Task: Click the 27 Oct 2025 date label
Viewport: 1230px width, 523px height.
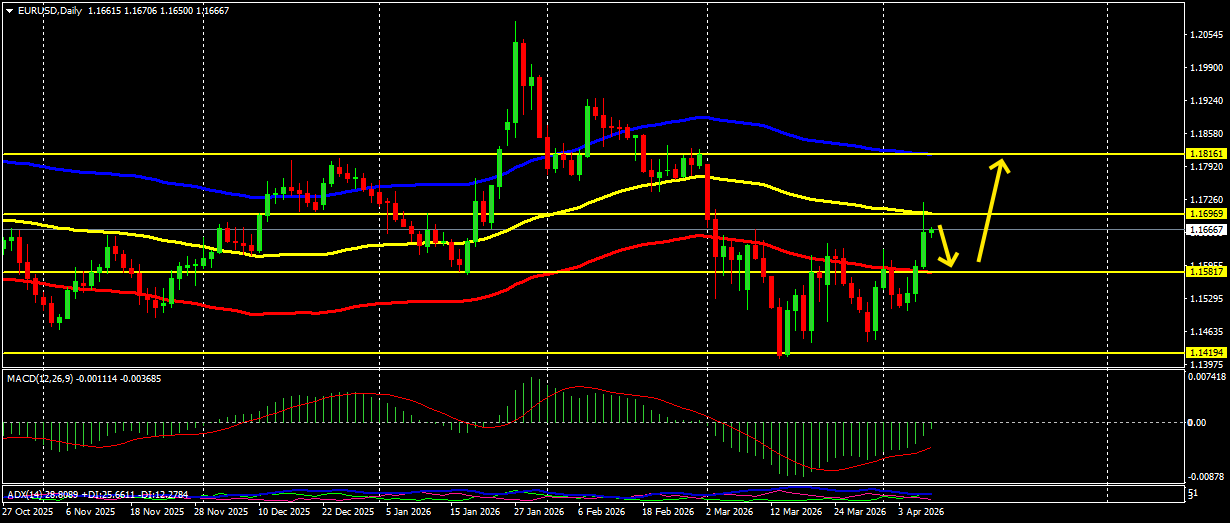Action: 27,511
